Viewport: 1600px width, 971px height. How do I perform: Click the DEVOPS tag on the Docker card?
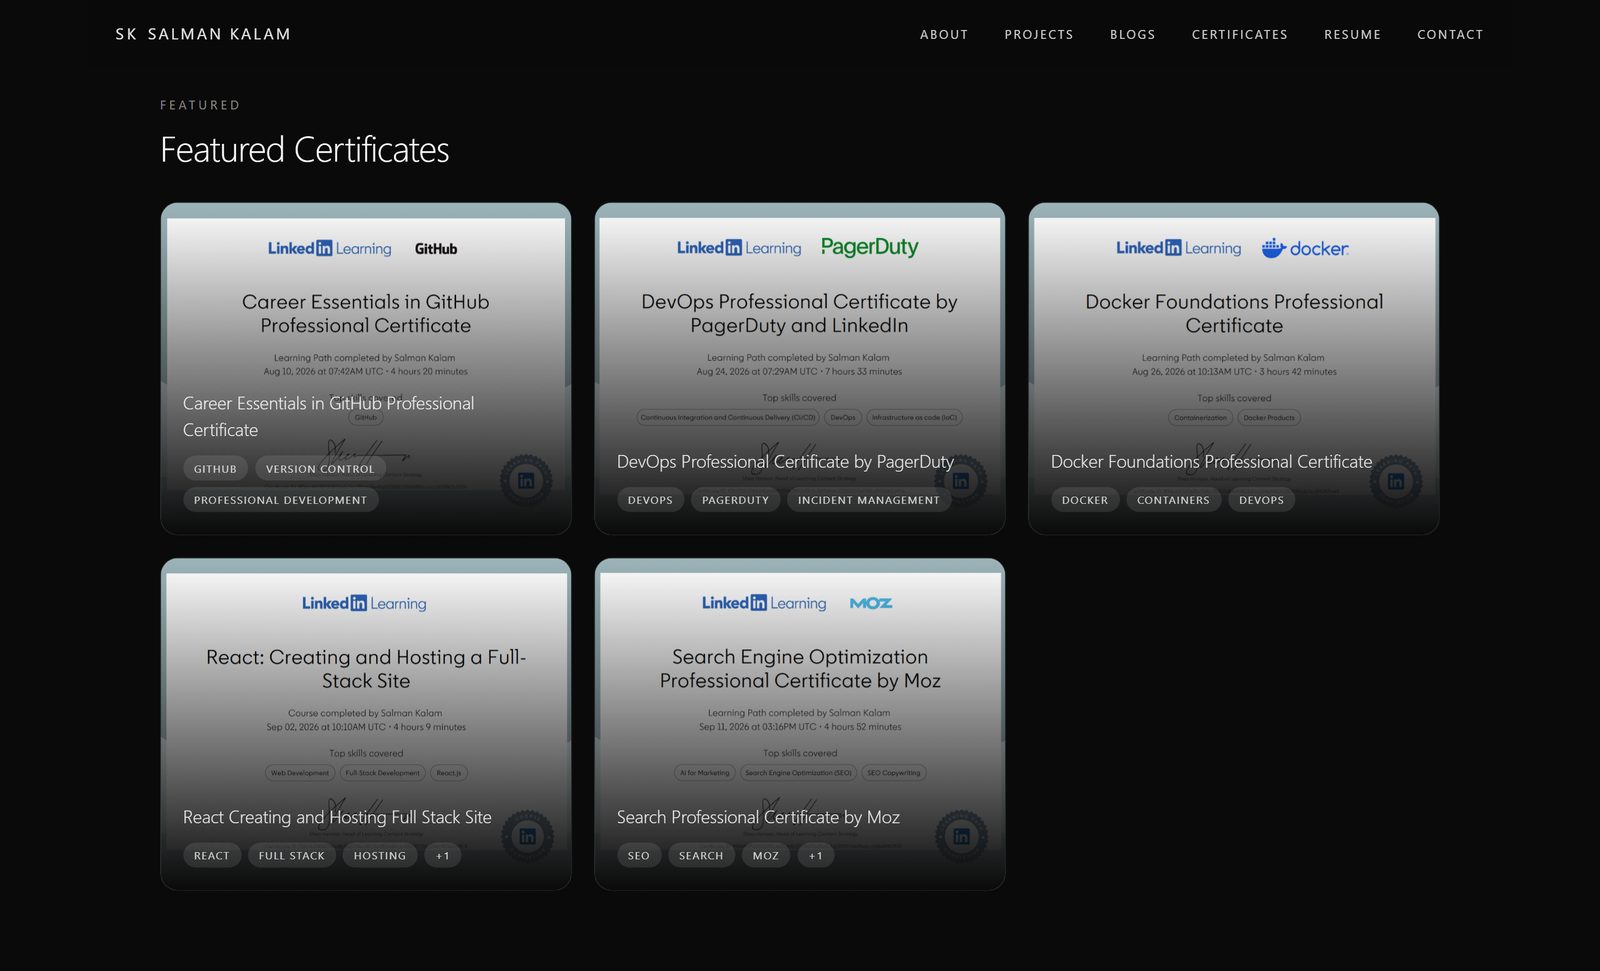point(1261,500)
